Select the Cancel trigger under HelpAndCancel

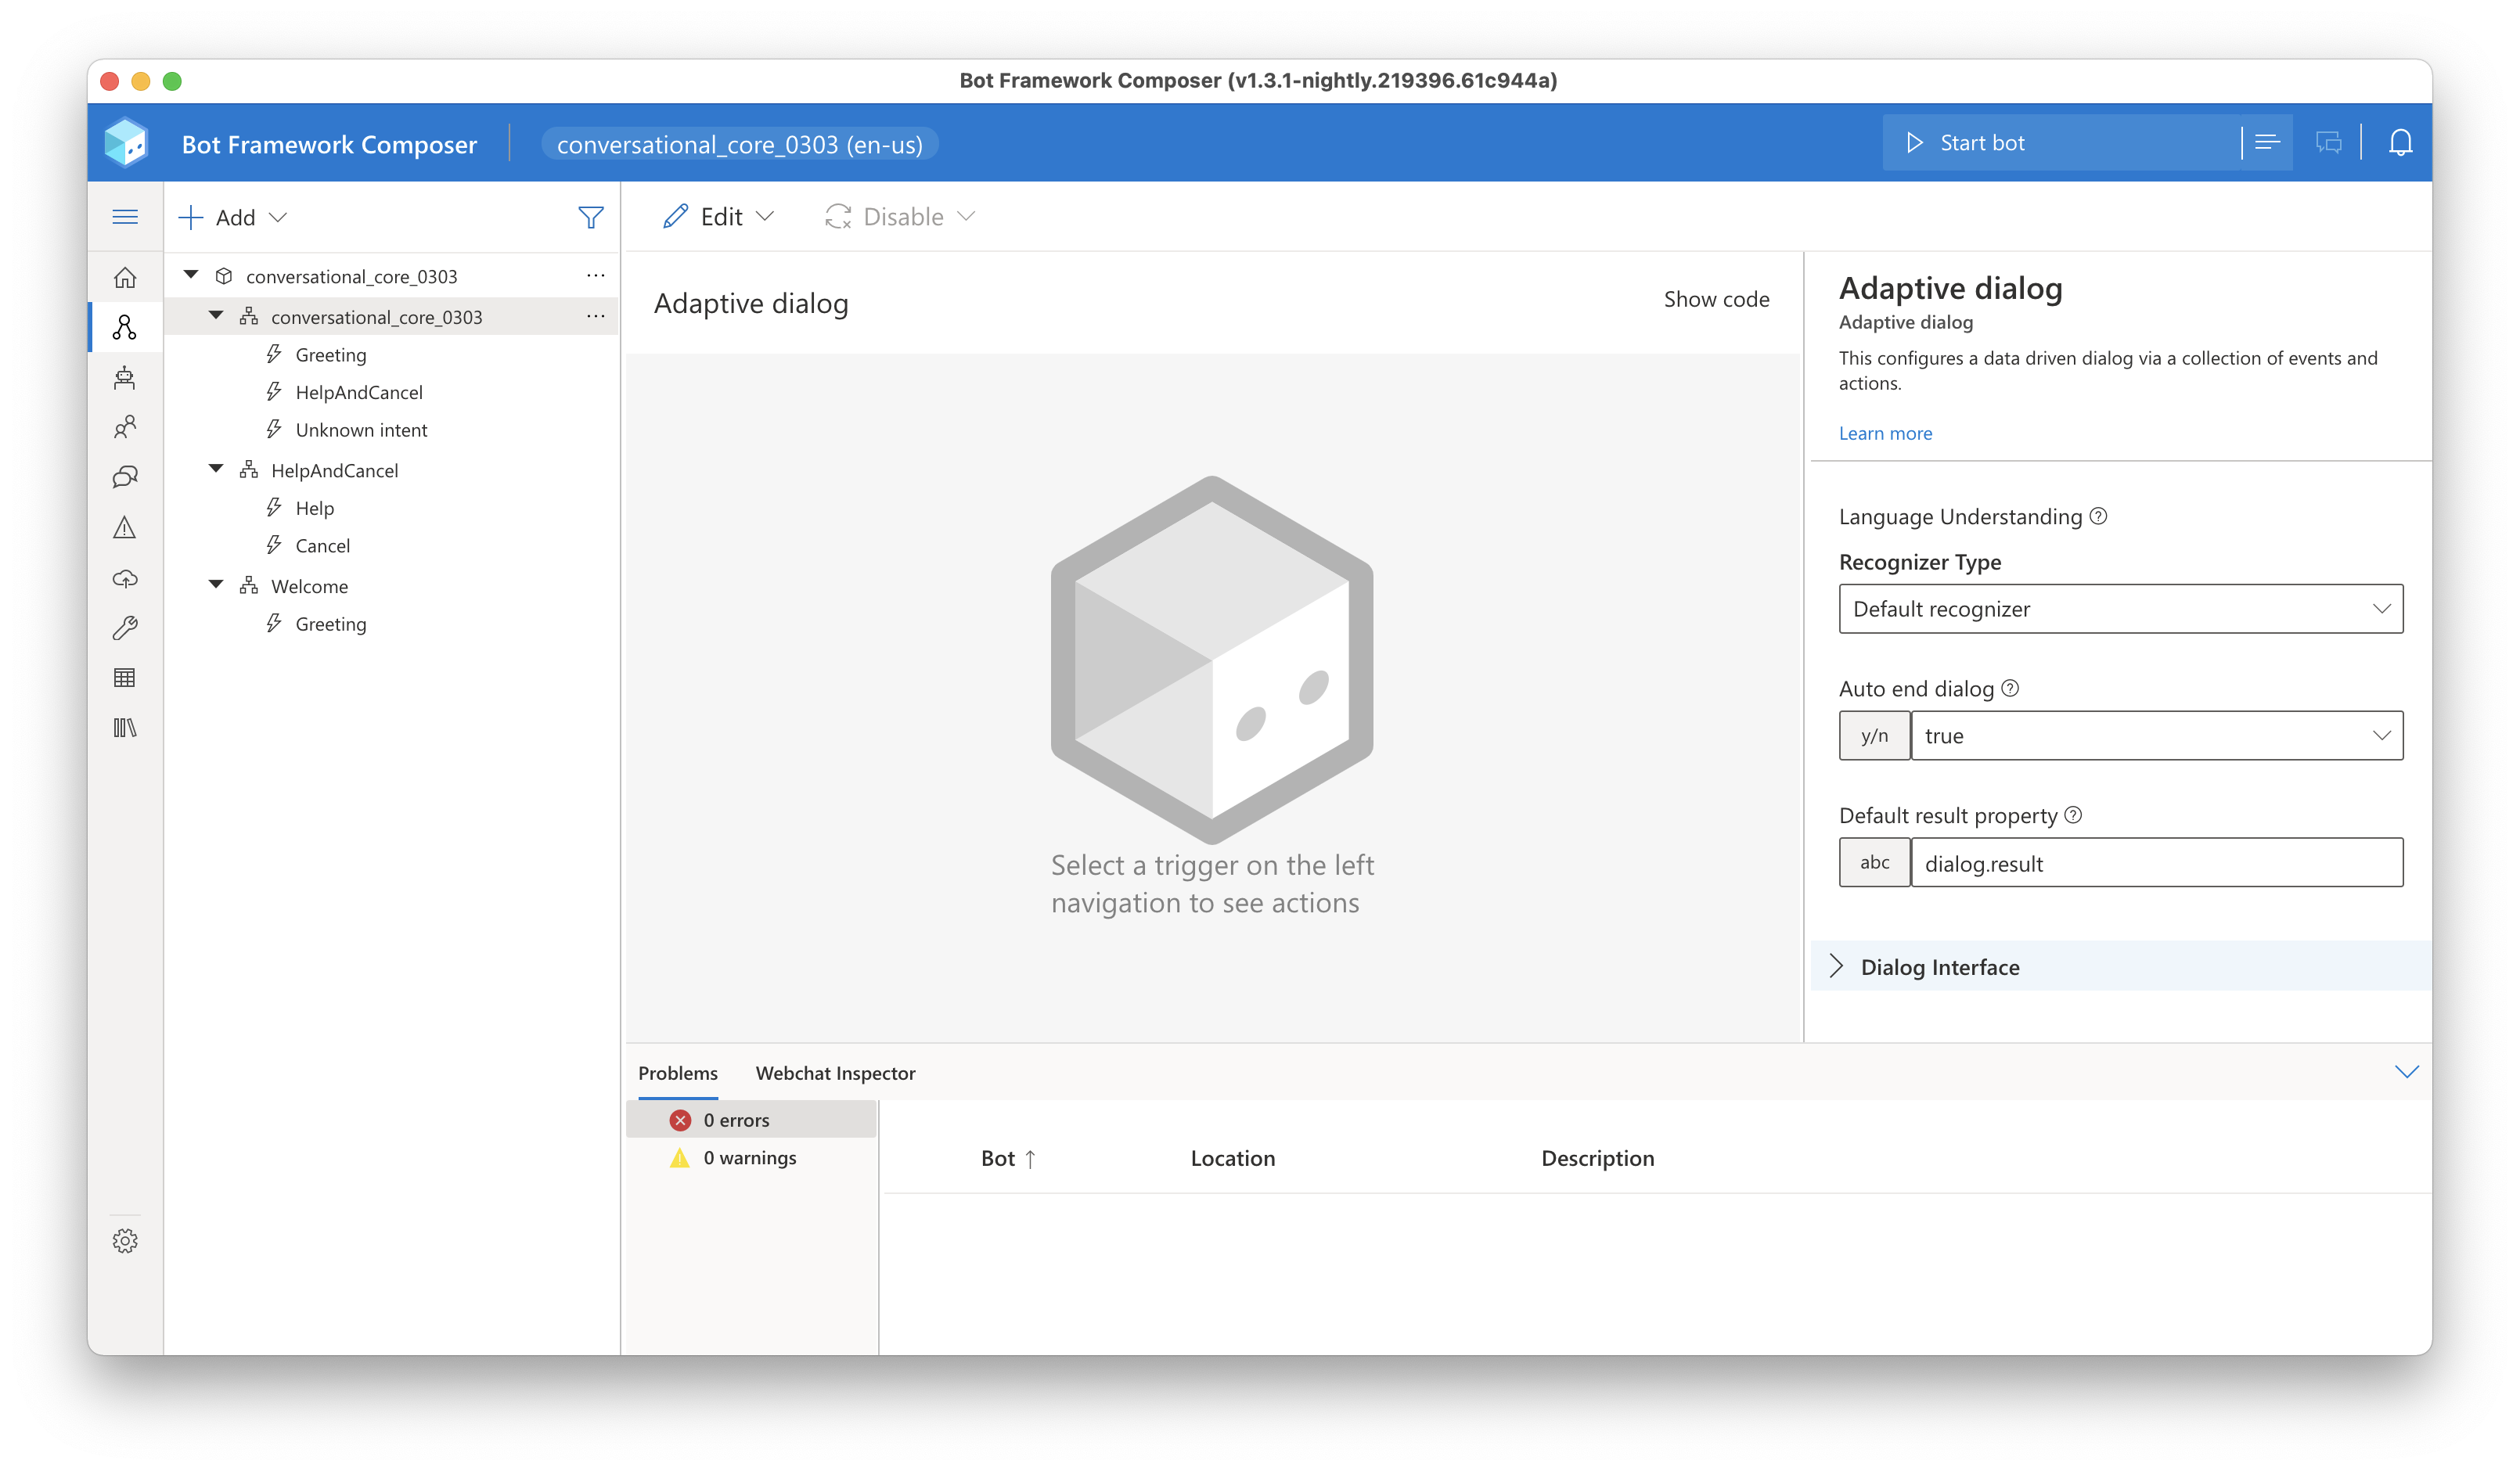pos(322,546)
